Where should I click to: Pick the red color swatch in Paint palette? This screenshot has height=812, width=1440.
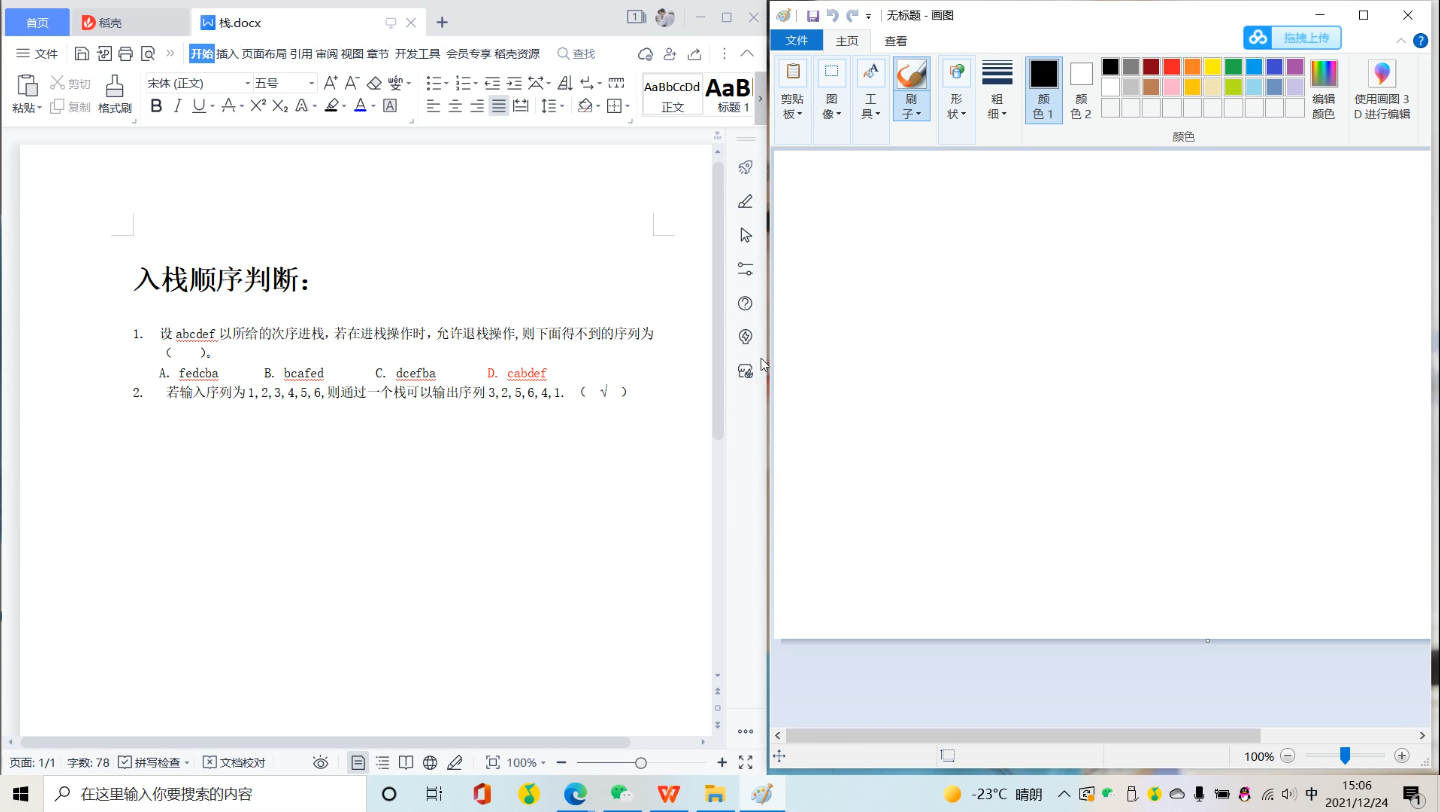click(1172, 67)
